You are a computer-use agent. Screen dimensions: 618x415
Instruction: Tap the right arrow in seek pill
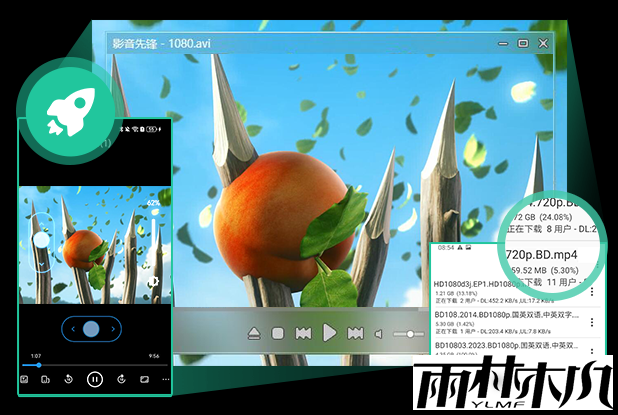tap(113, 328)
